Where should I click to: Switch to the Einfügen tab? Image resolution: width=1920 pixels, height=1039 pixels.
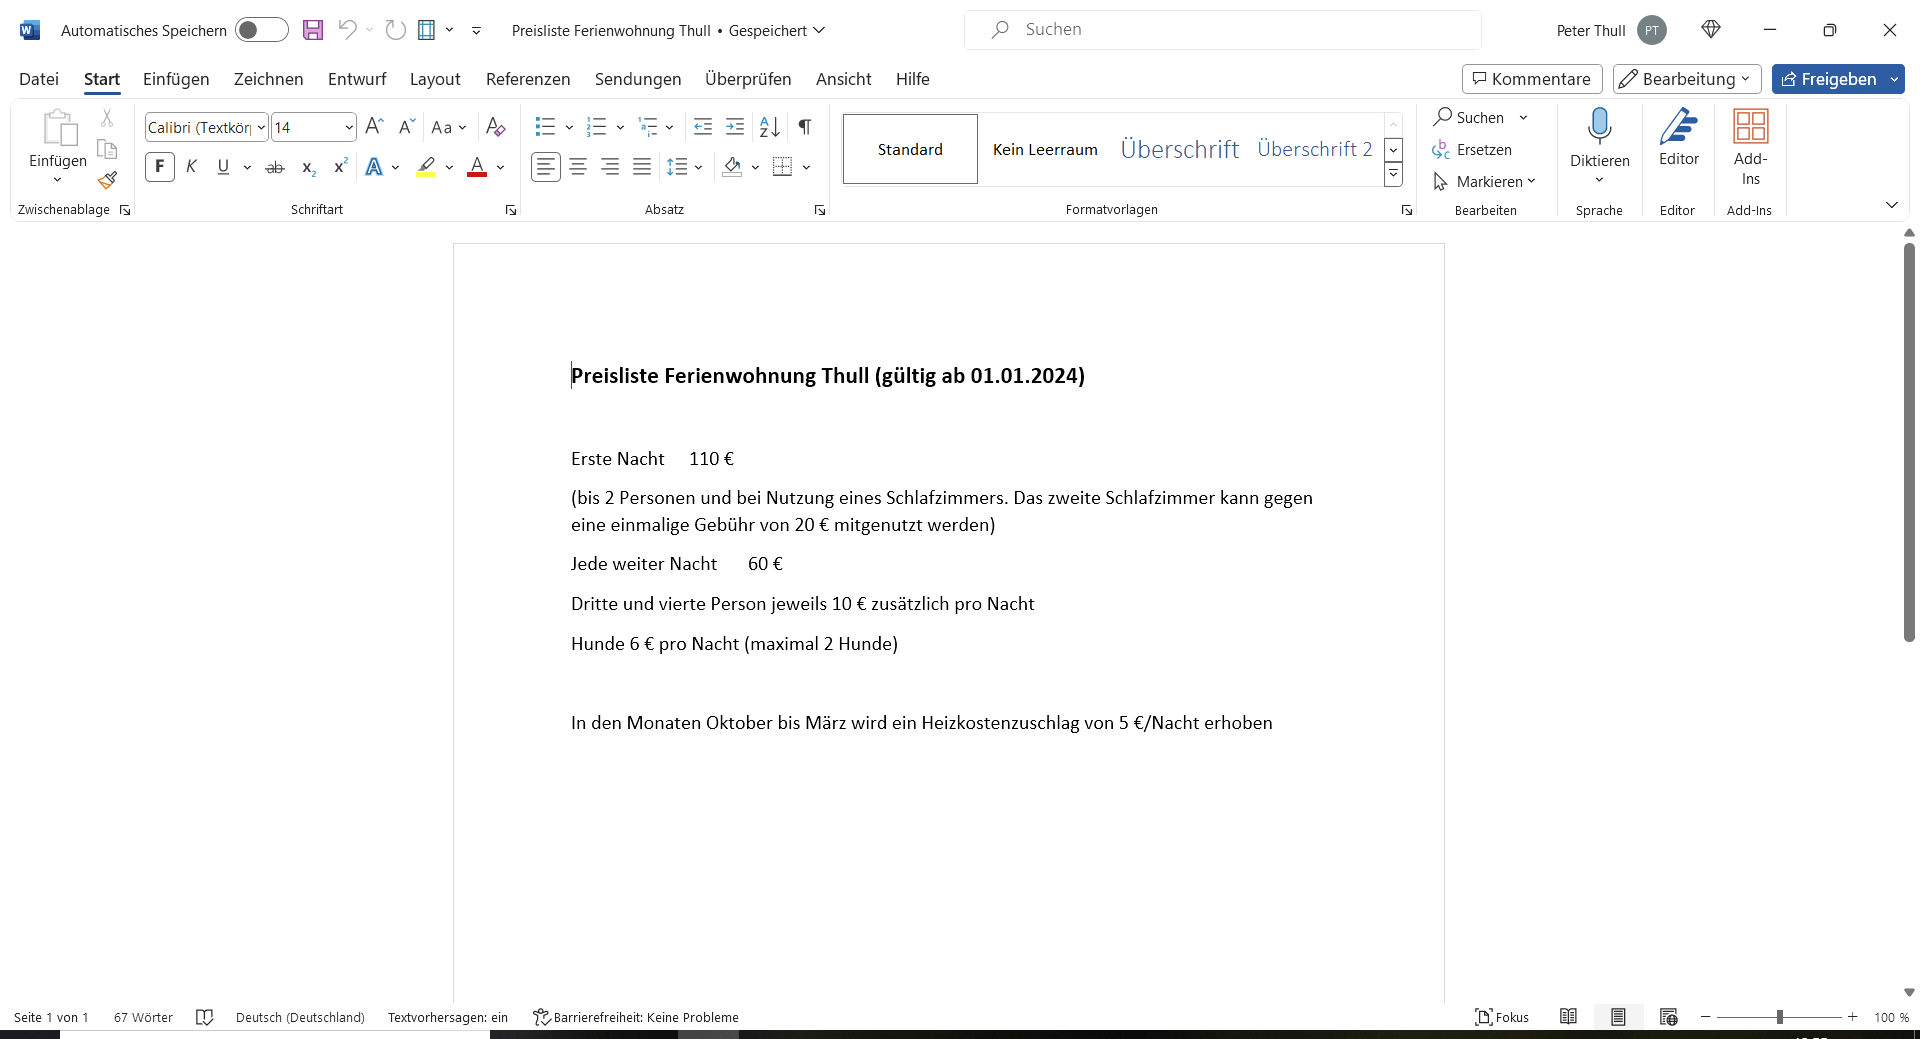click(x=176, y=79)
